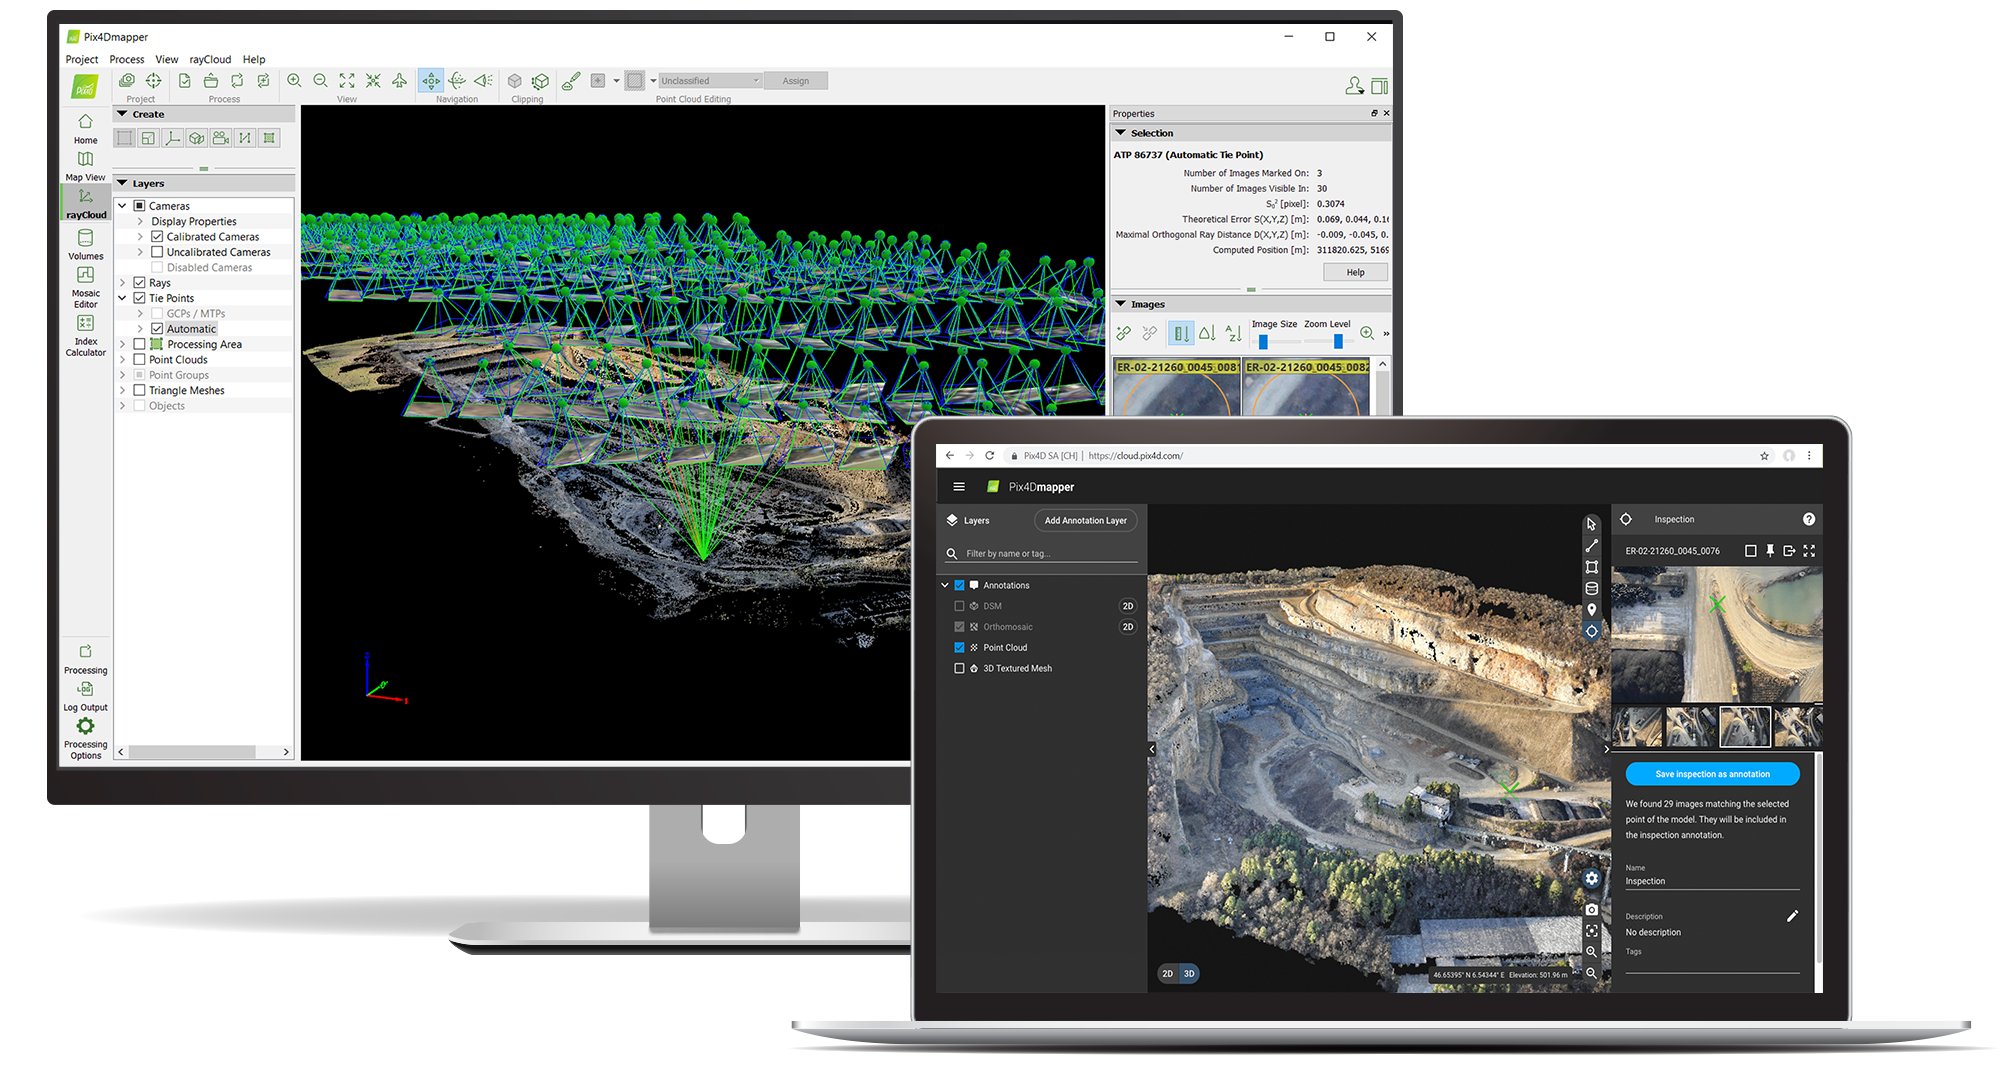This screenshot has height=1080, width=2000.
Task: Collapse the Tie Points tree node
Action: (x=123, y=298)
